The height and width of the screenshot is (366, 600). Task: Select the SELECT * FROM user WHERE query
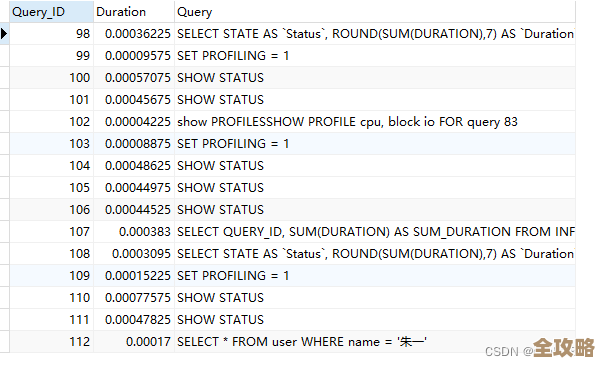tap(302, 342)
